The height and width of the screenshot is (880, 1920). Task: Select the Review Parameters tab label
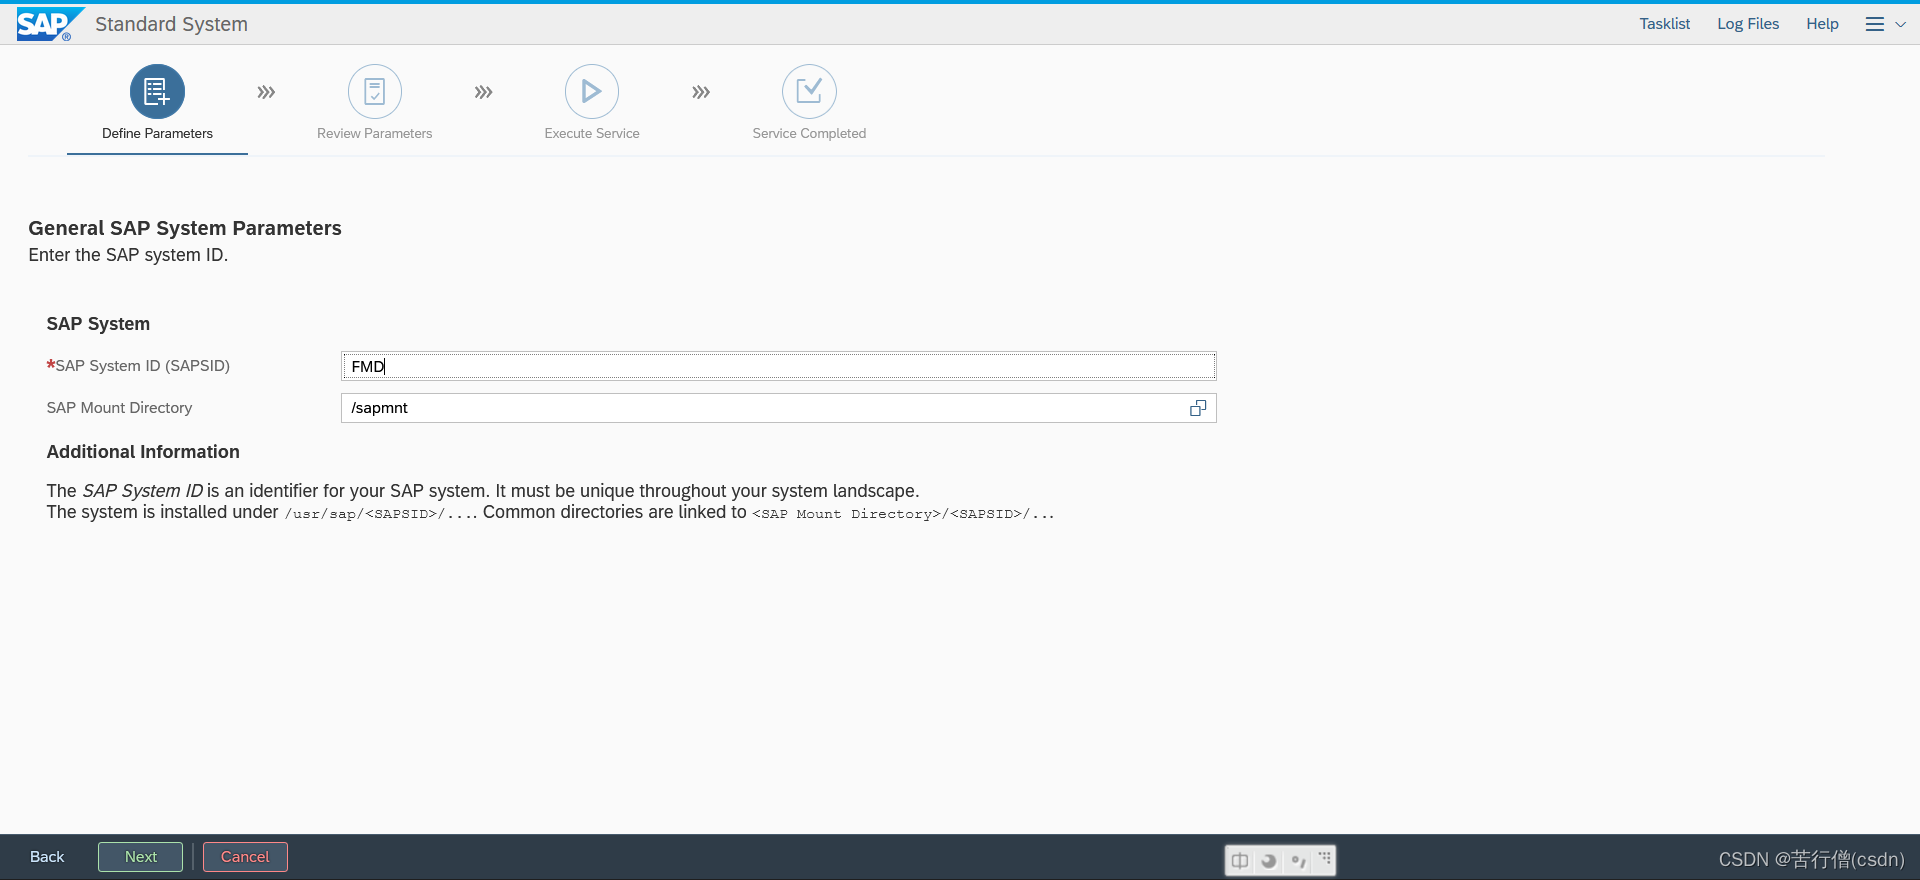tap(375, 133)
